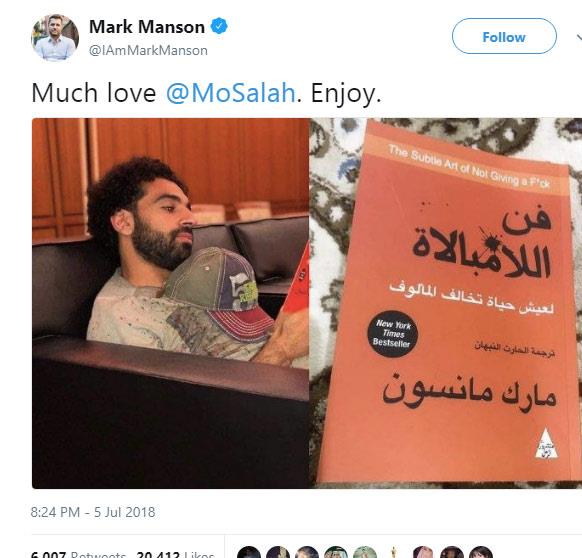Open the third liker's avatar
This screenshot has width=582, height=558.
[x=307, y=552]
